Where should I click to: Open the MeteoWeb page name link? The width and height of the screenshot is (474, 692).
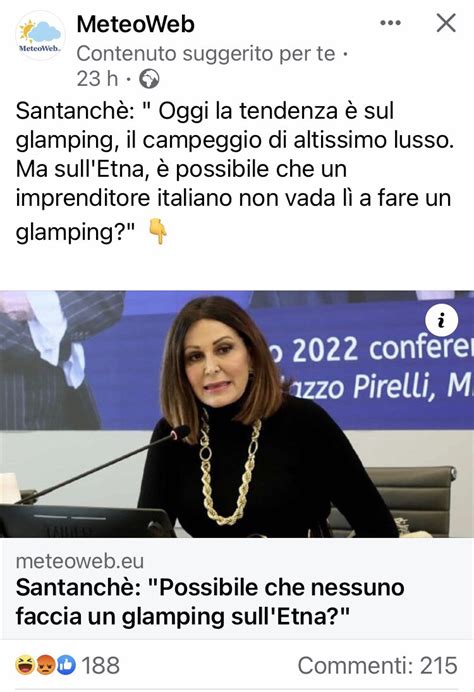click(135, 24)
